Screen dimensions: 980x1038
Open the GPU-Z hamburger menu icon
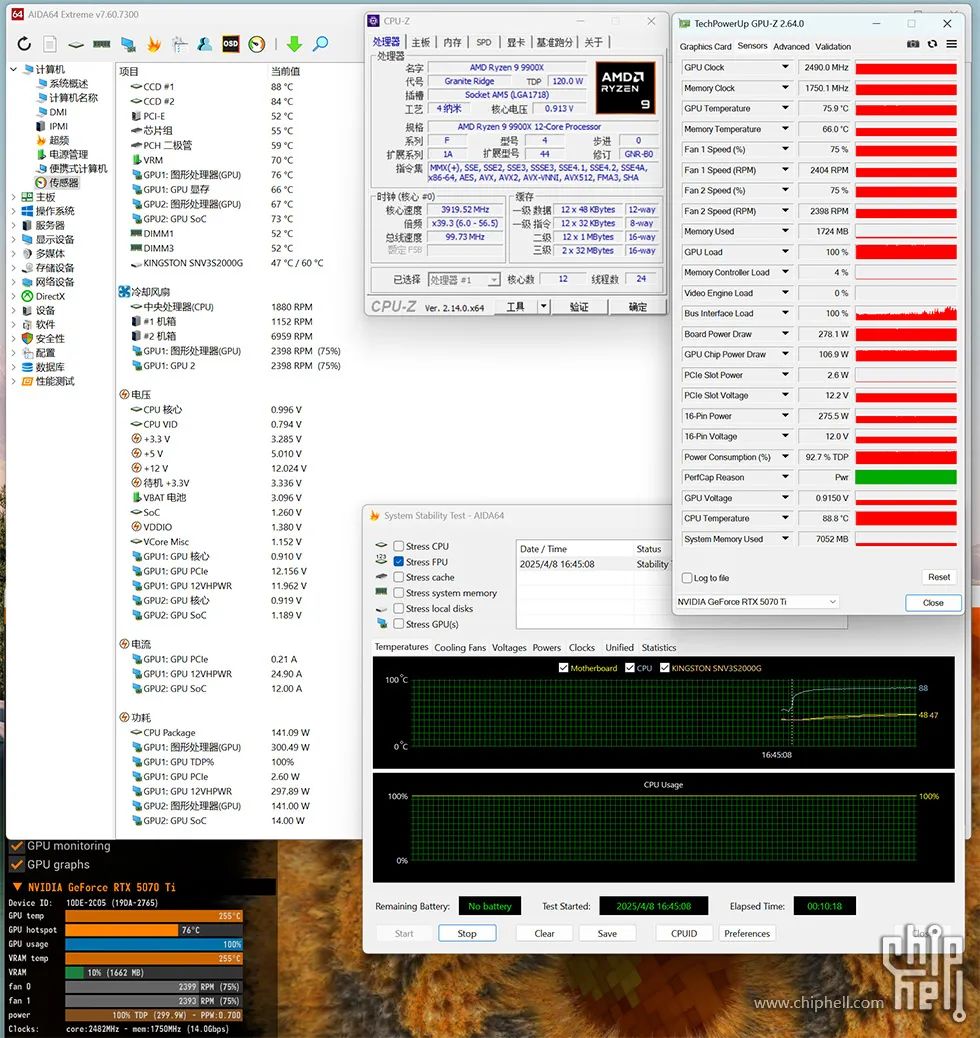952,44
